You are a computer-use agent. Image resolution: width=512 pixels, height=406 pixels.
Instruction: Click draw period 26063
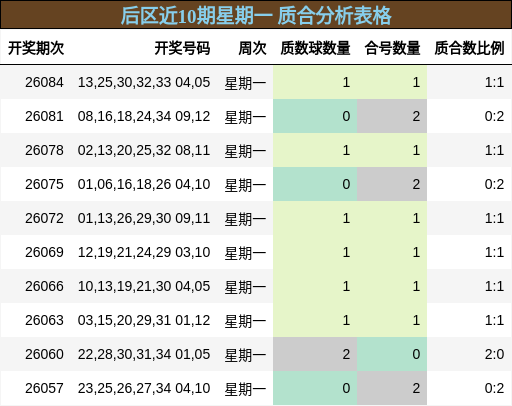(x=44, y=320)
